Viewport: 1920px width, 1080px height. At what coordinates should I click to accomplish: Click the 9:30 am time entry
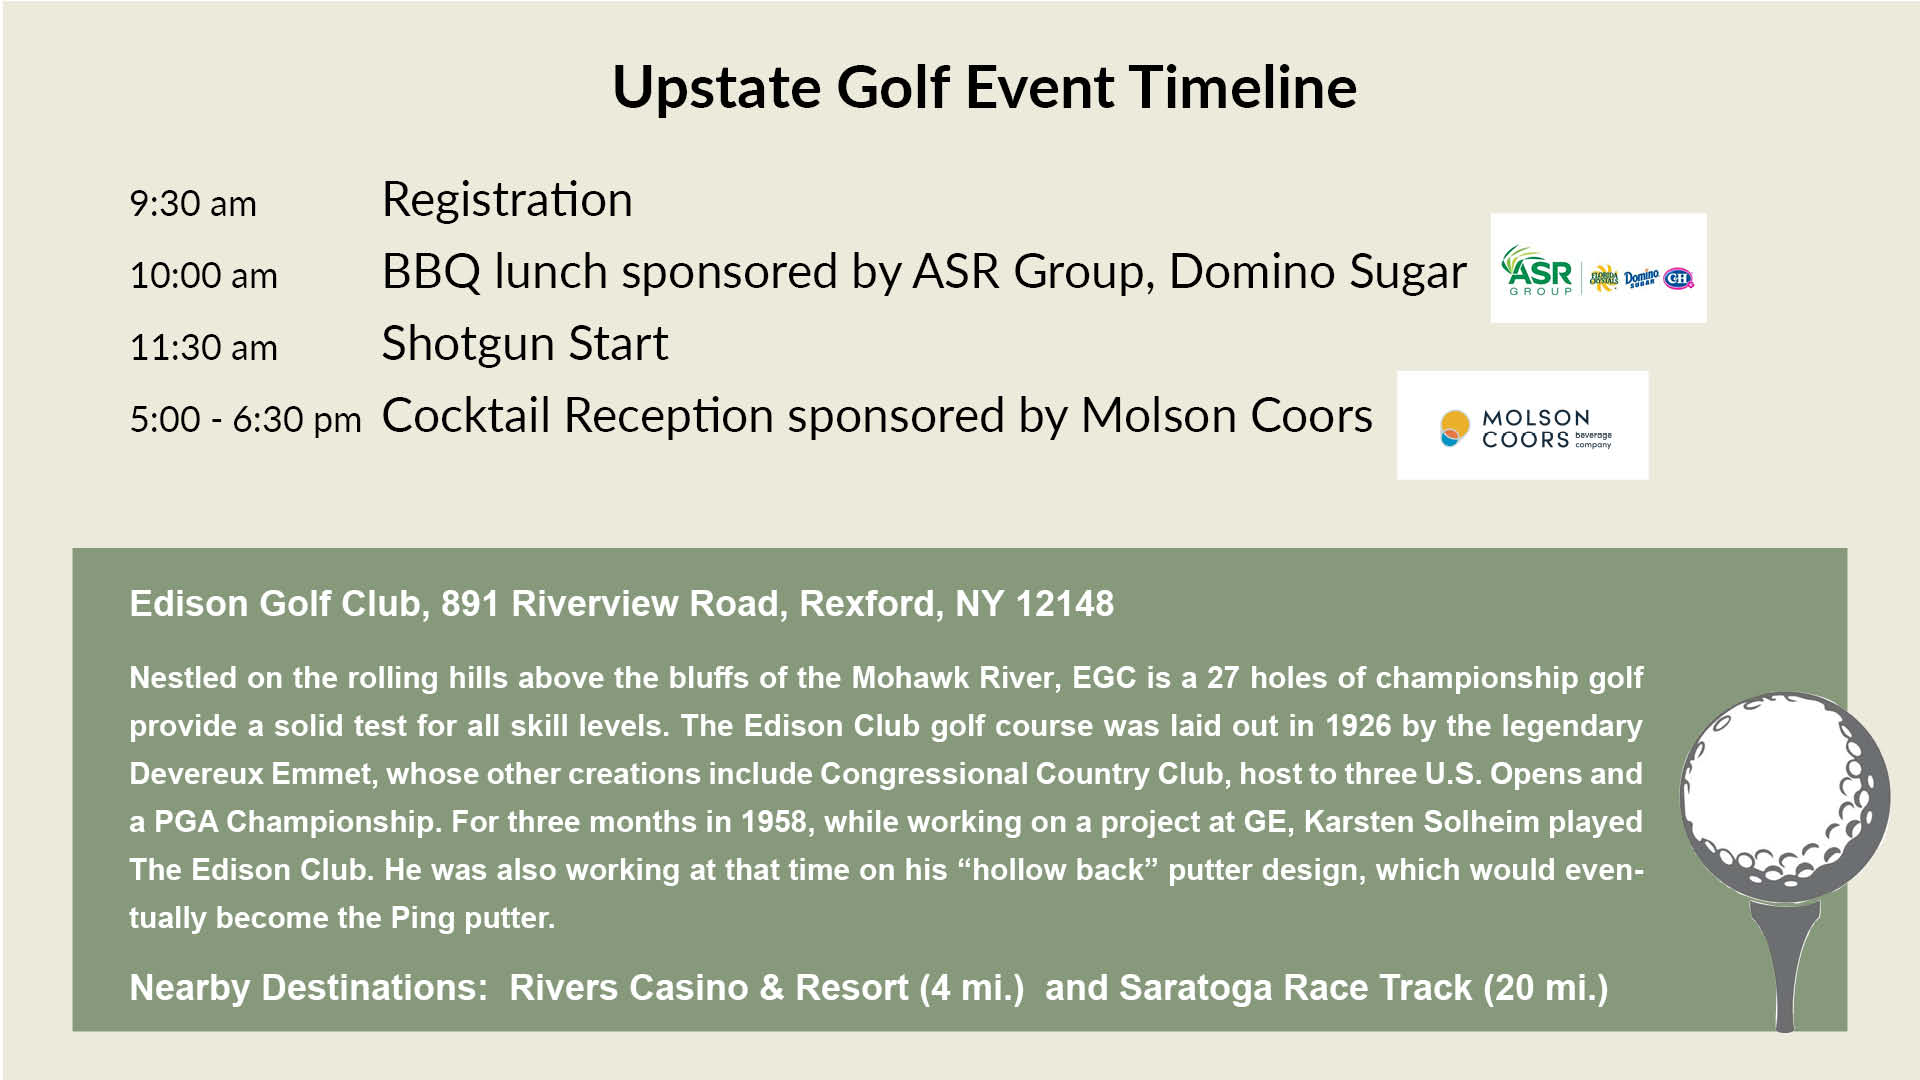tap(193, 204)
